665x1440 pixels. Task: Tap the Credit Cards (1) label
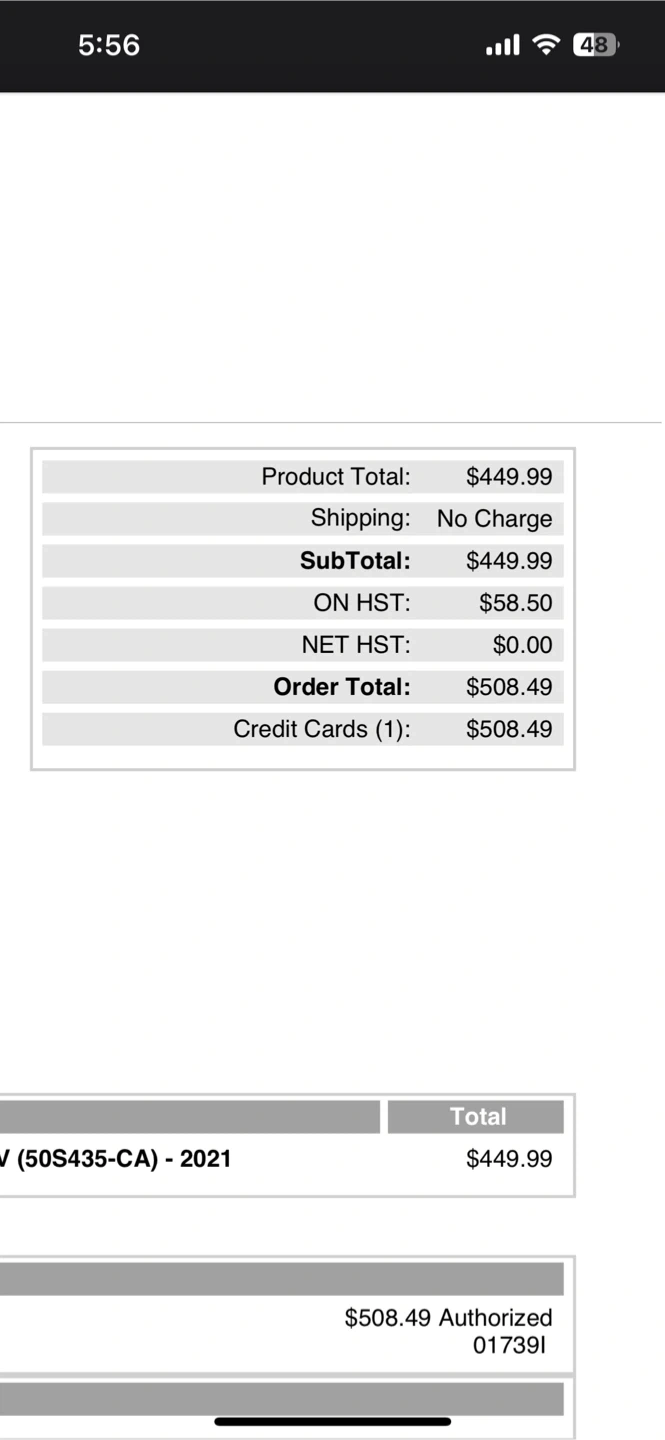click(x=322, y=729)
